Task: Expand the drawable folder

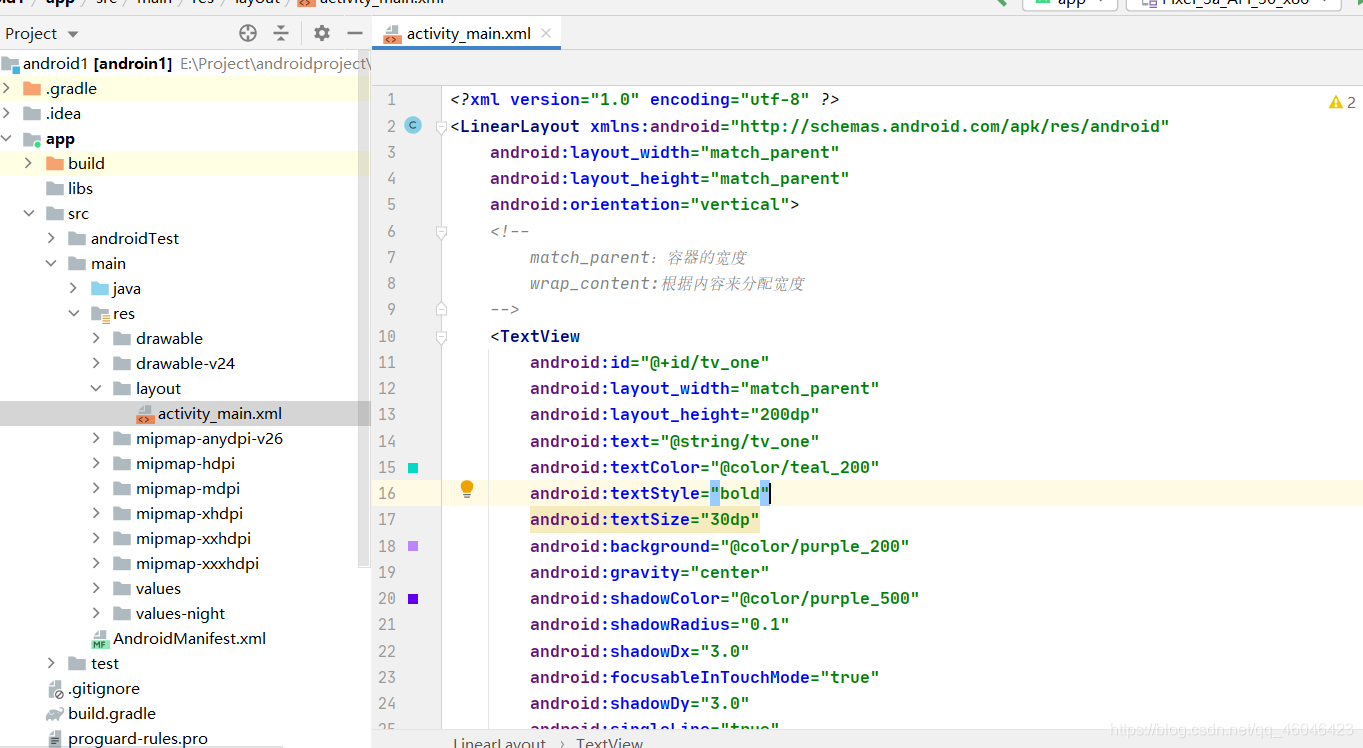Action: (x=97, y=338)
